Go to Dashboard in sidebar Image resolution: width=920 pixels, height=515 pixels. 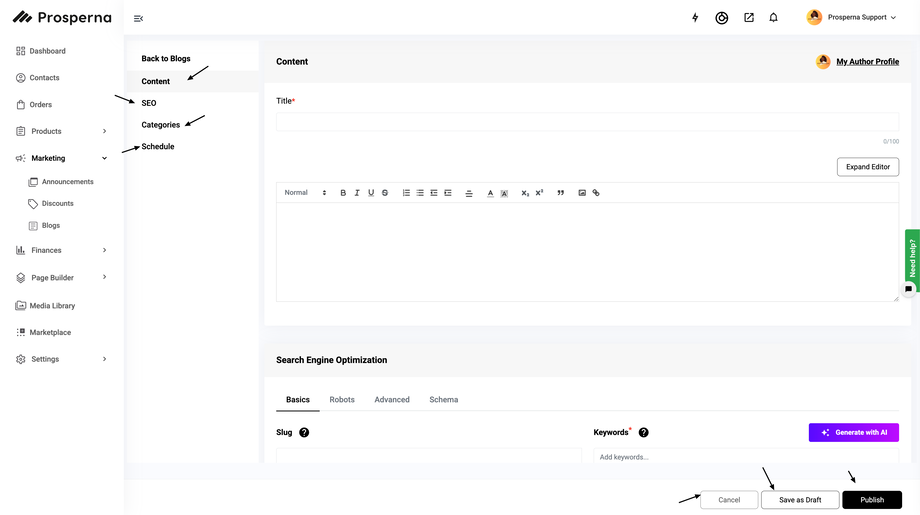(40, 51)
